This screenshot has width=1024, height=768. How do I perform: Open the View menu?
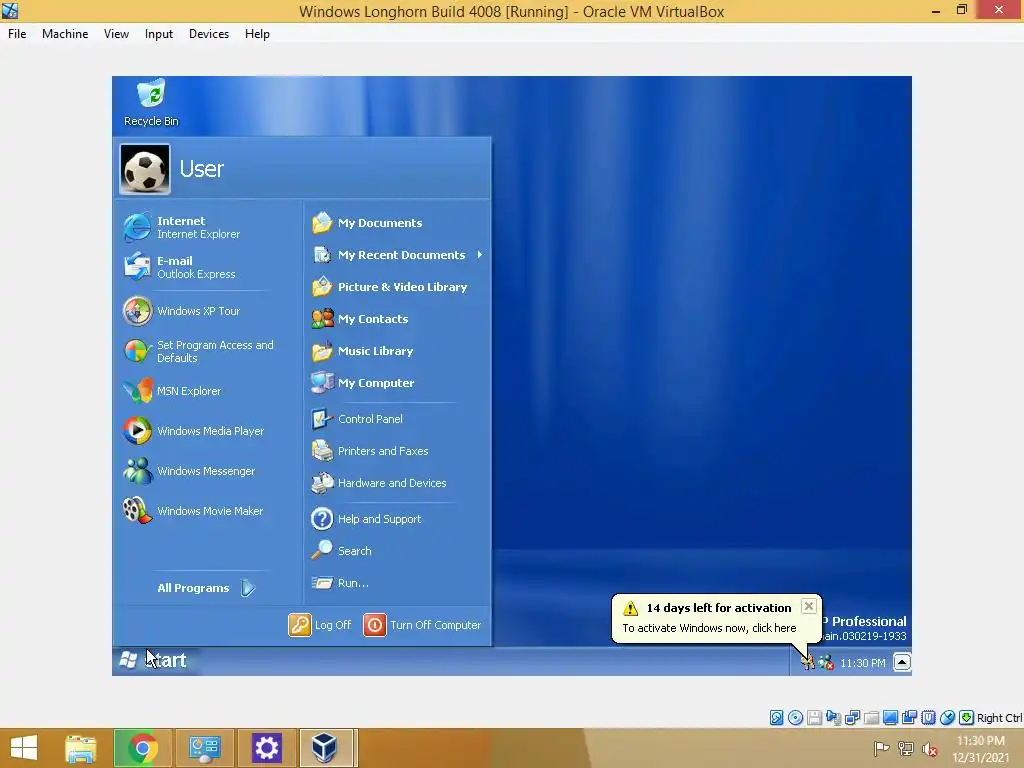click(x=116, y=34)
